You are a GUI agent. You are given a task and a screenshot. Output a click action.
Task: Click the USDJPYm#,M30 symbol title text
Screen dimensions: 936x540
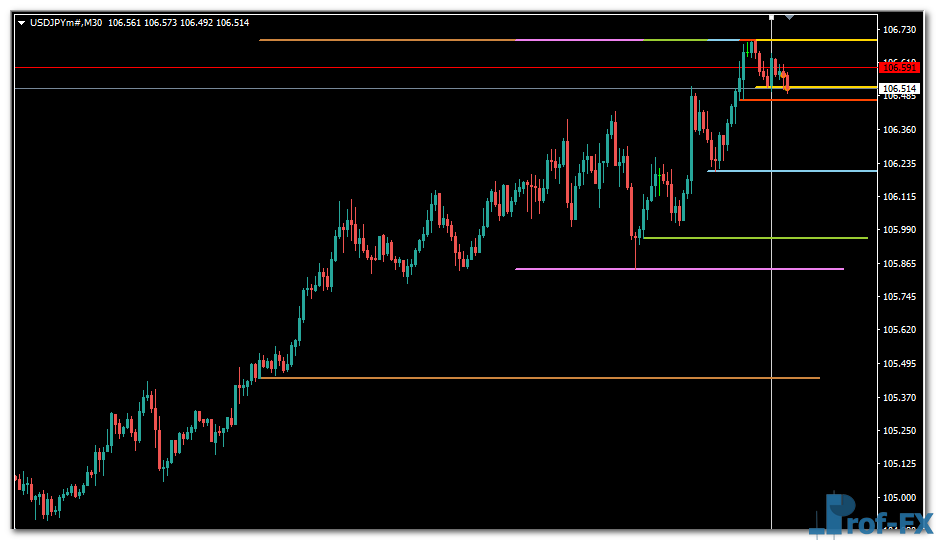coord(66,22)
